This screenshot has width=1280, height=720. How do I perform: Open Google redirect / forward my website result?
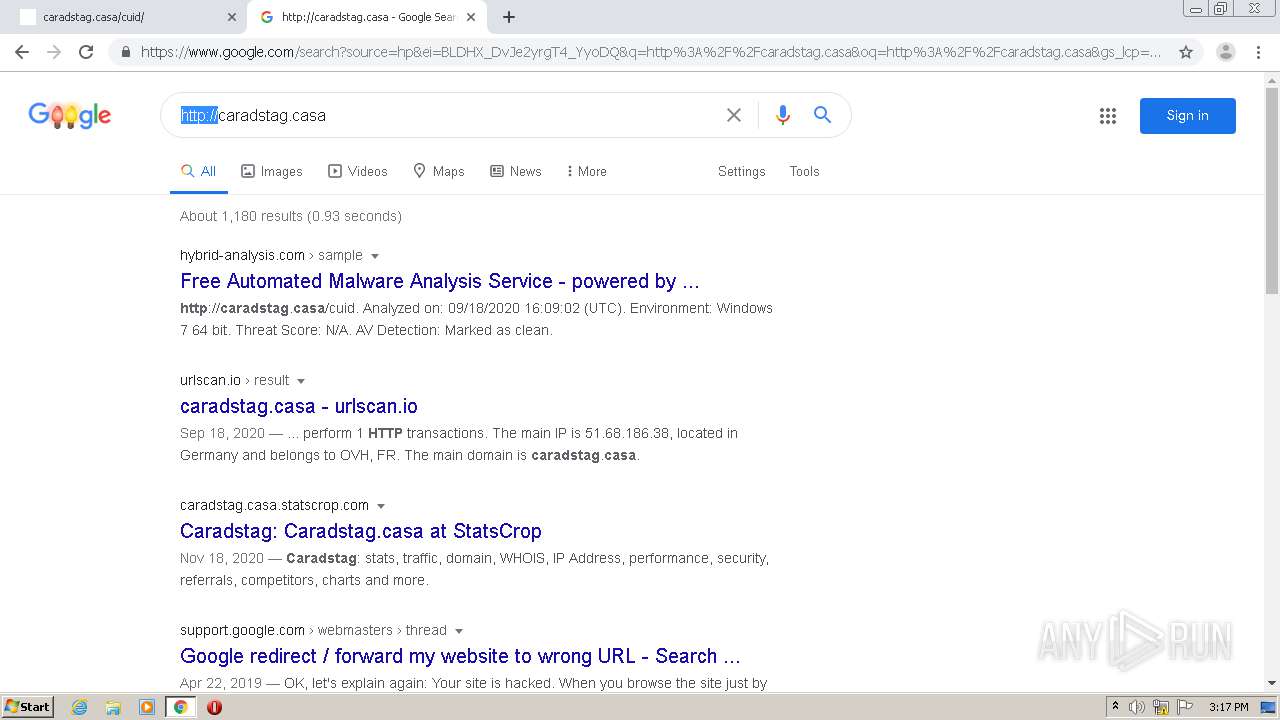tap(460, 656)
